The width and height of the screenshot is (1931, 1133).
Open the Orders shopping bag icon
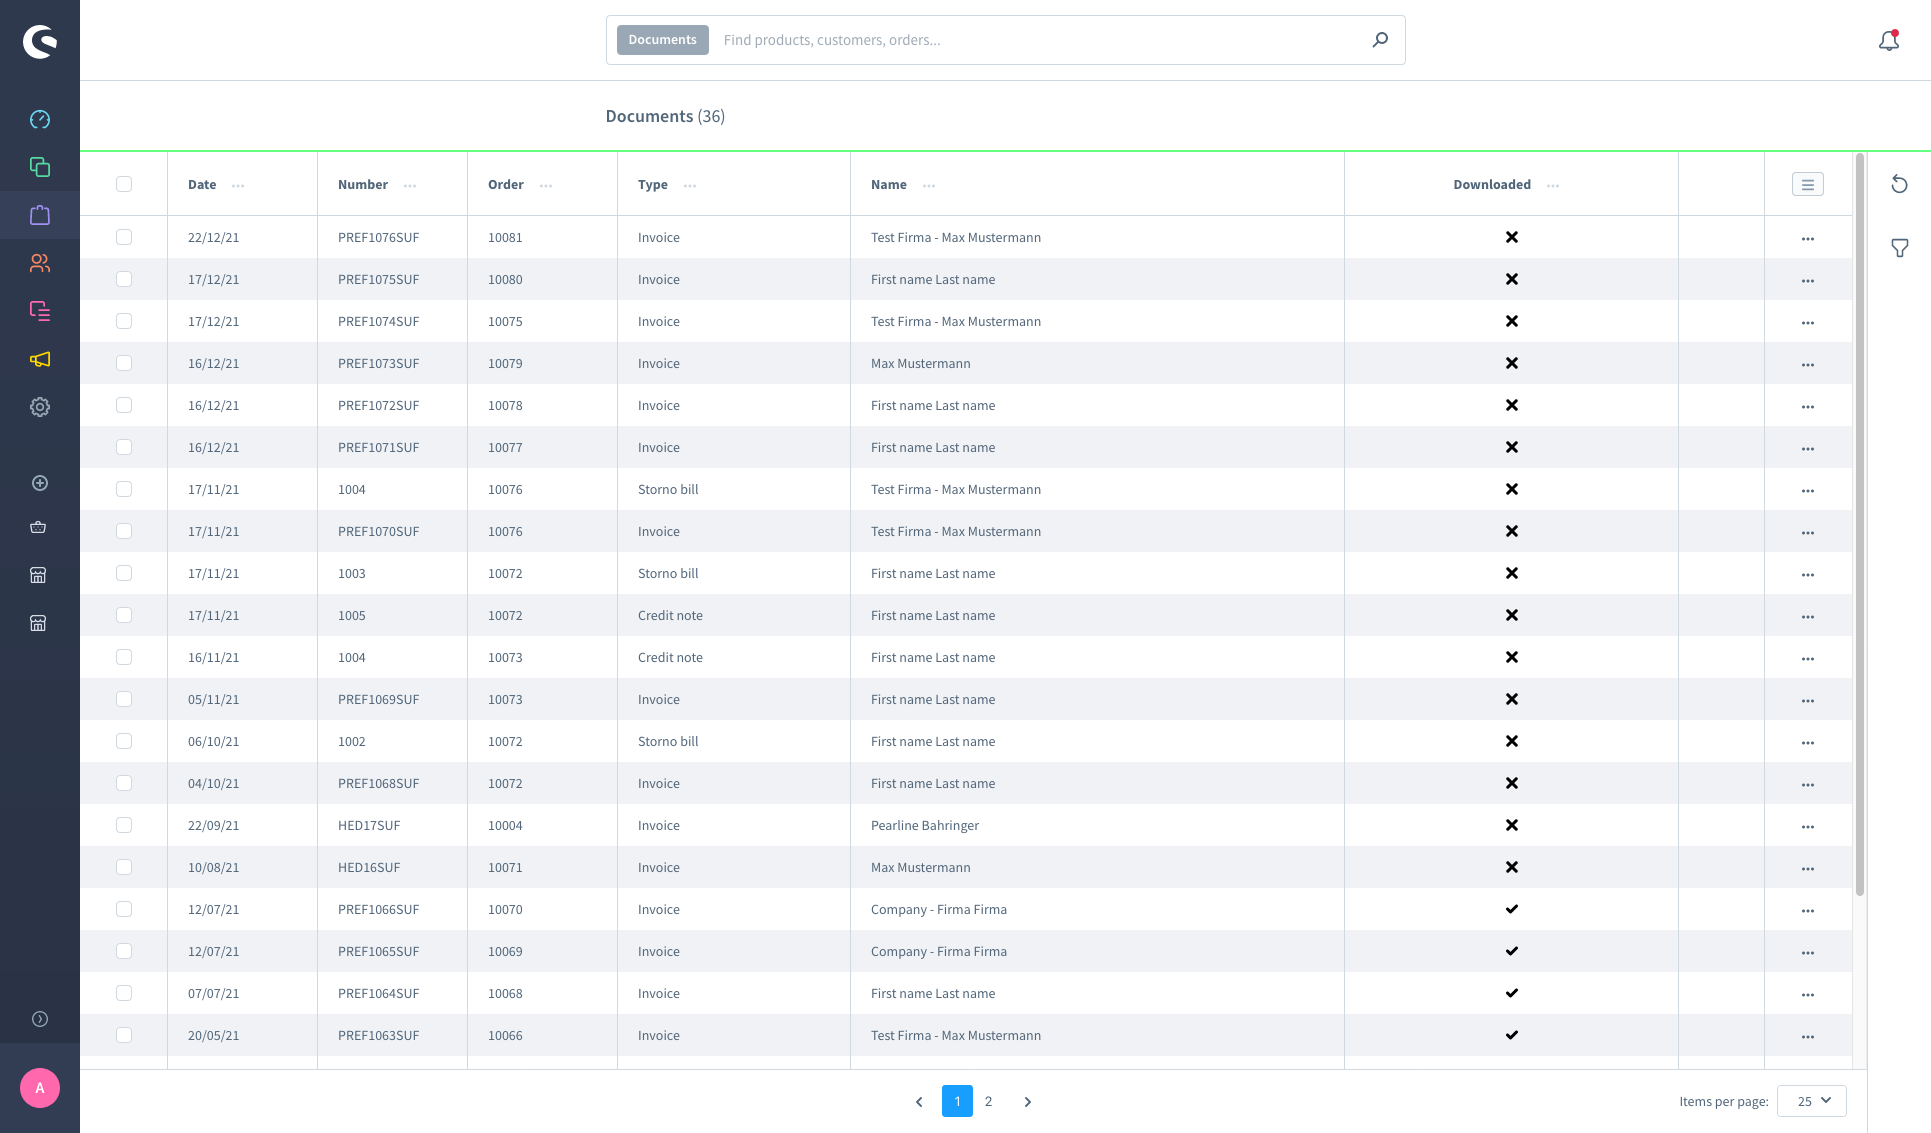click(x=40, y=215)
